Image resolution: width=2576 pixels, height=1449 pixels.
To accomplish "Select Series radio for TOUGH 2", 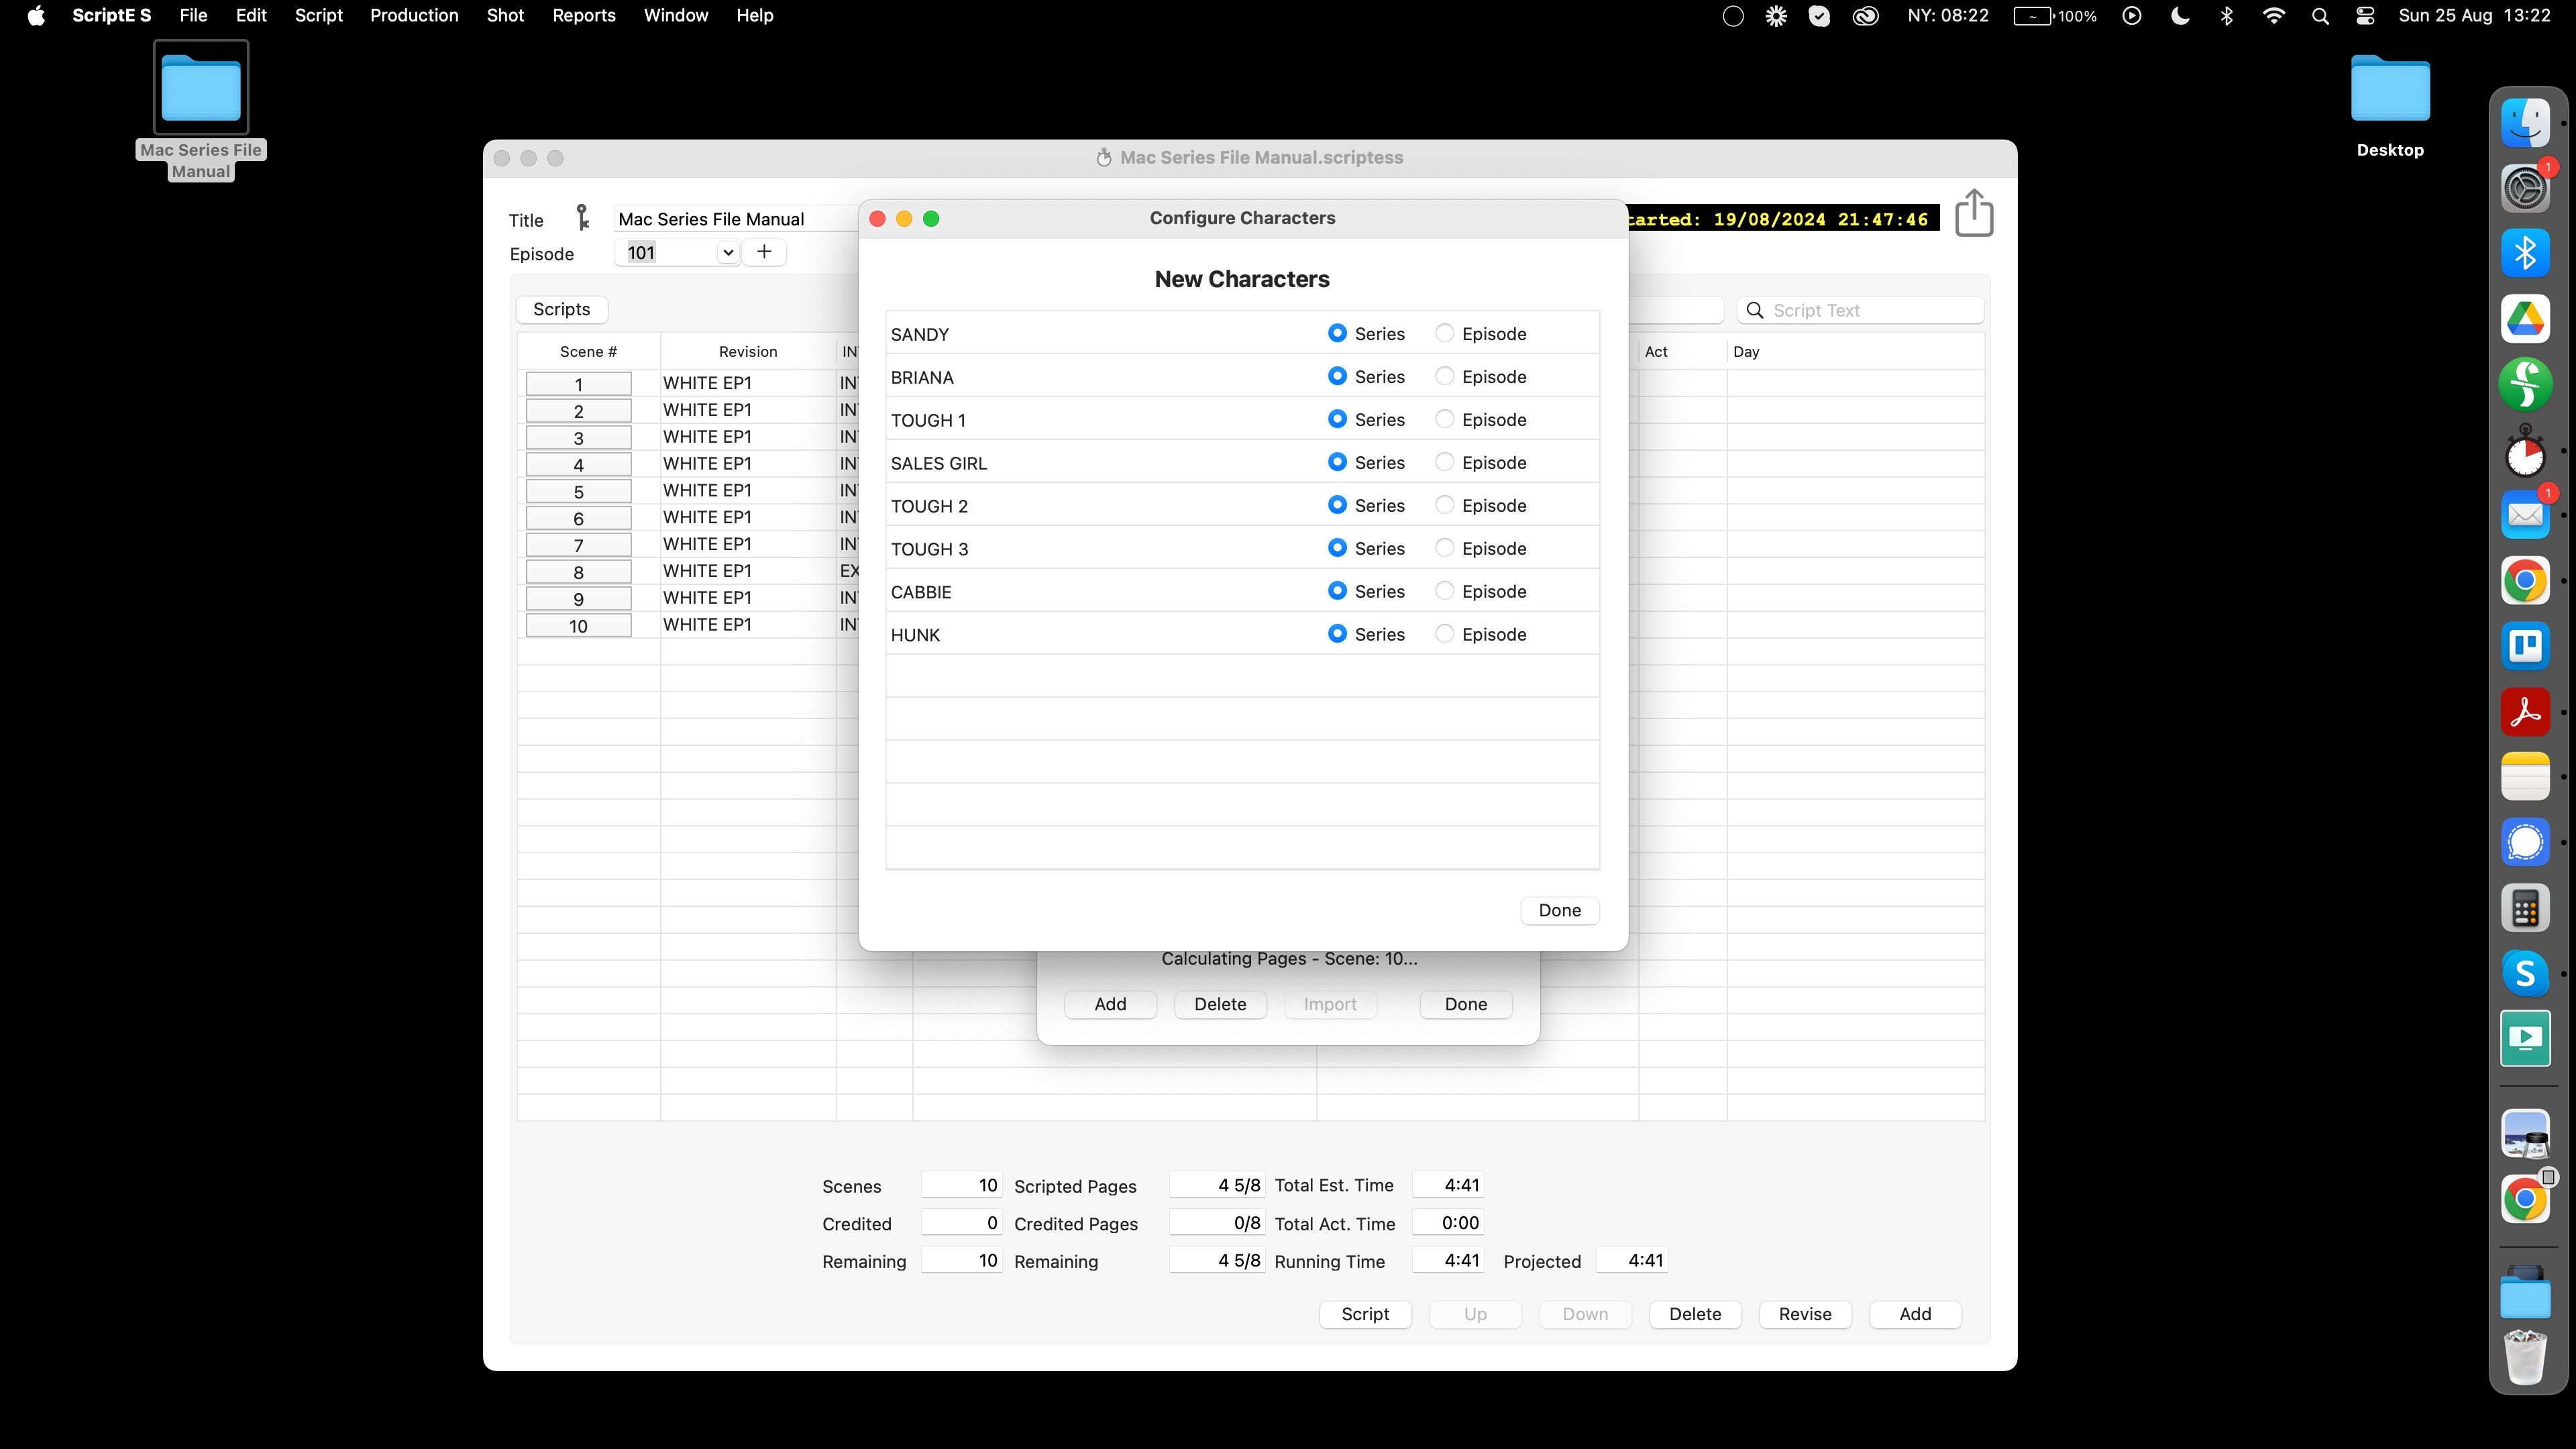I will point(1337,505).
